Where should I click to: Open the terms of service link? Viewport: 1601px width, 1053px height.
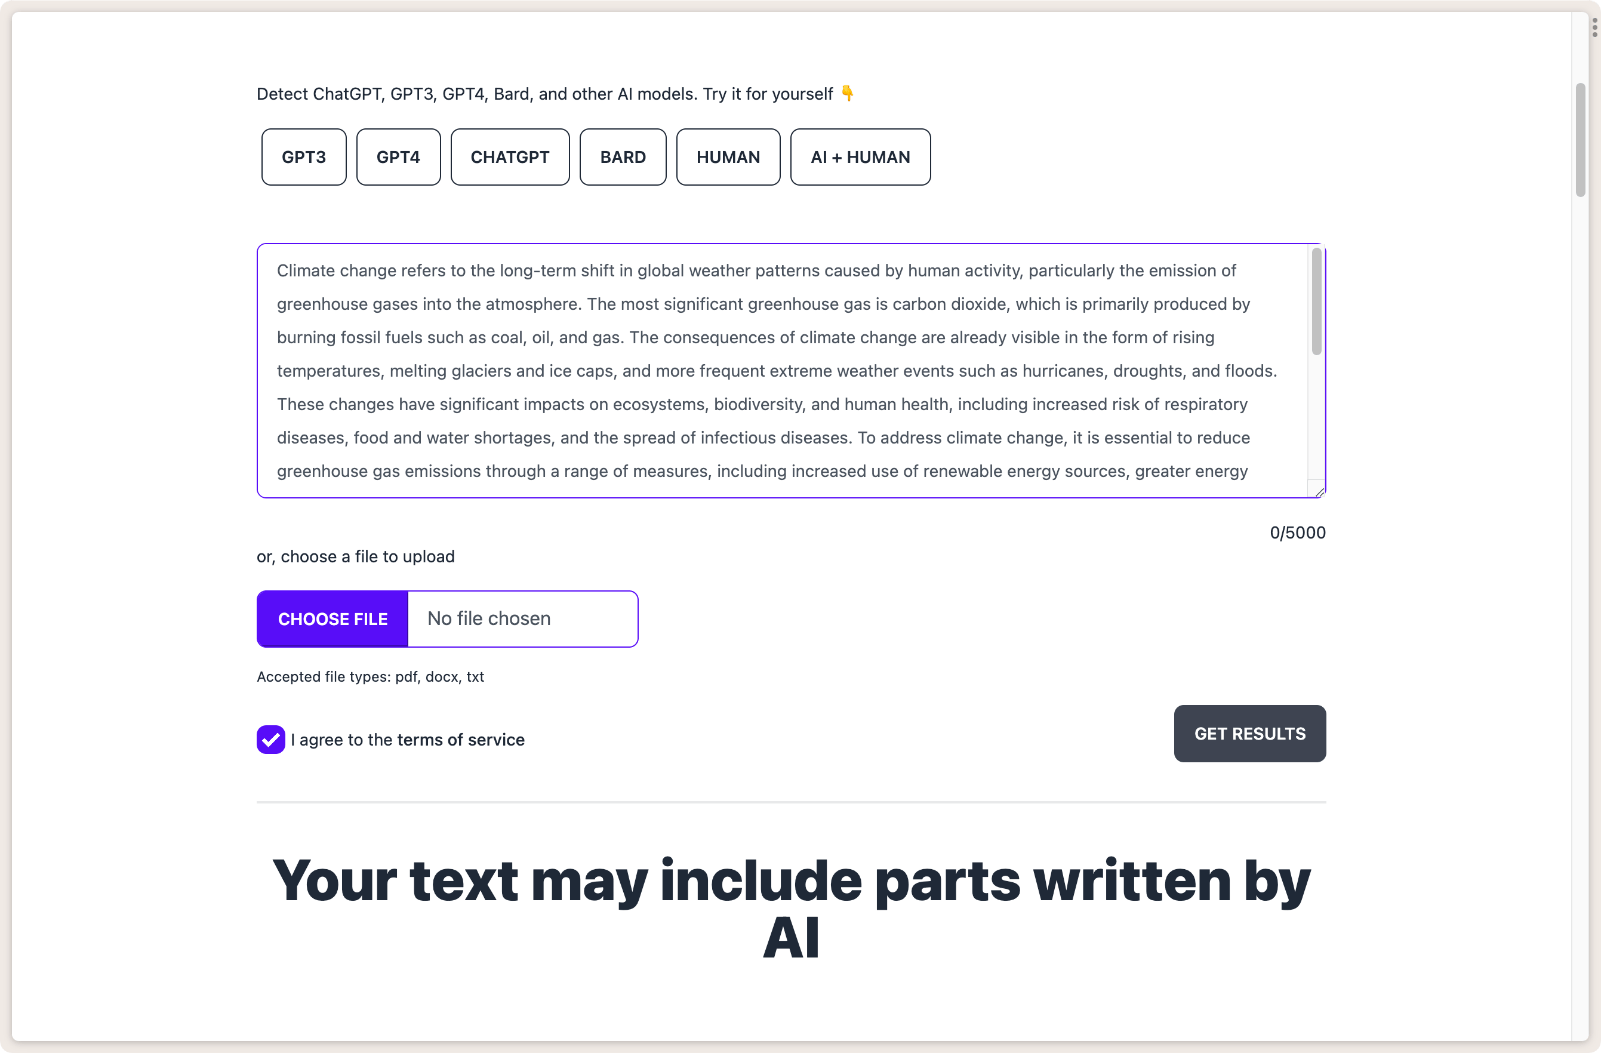461,740
